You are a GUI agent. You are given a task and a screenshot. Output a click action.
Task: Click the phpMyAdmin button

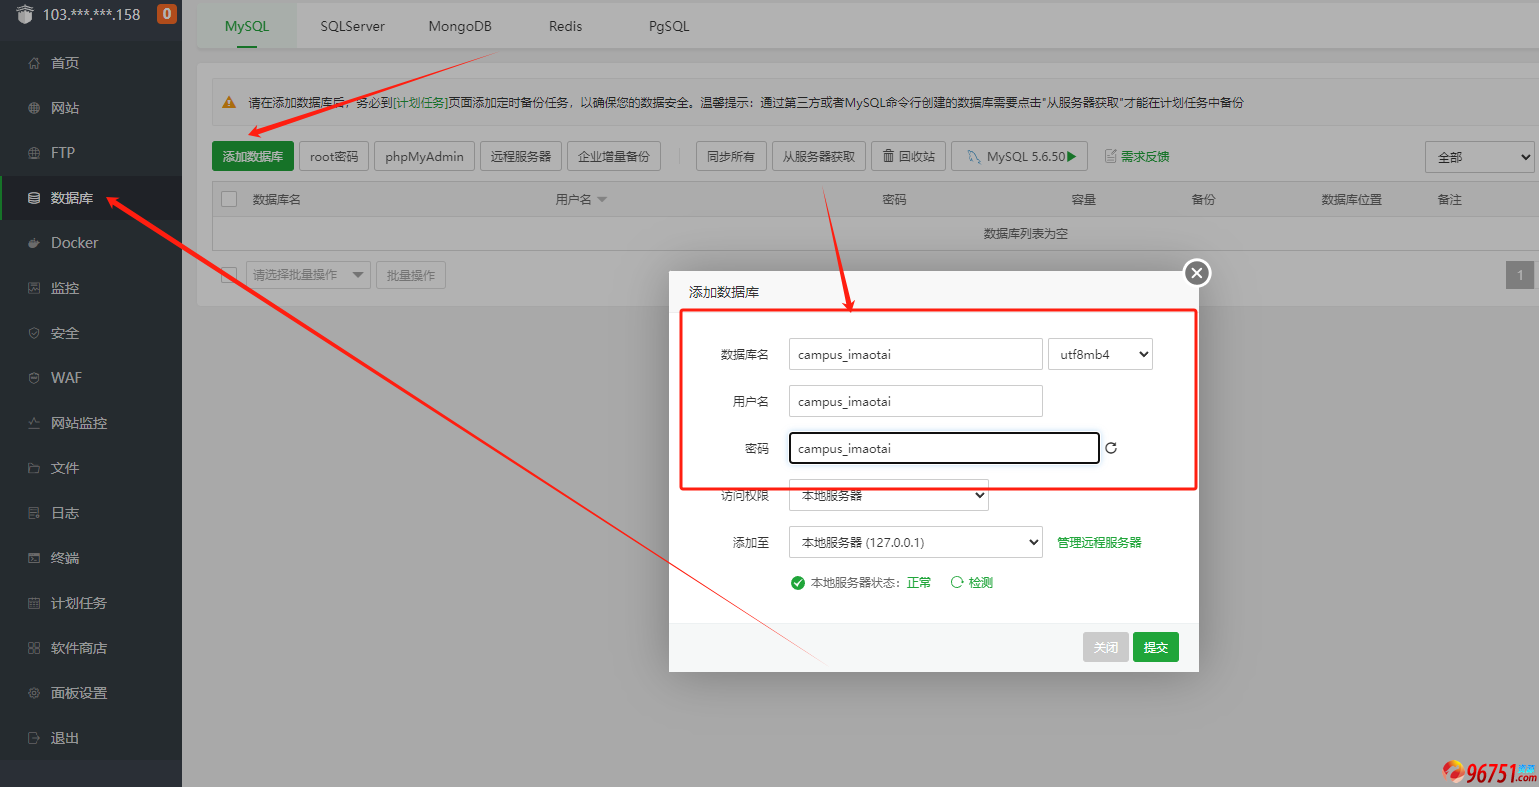(424, 156)
